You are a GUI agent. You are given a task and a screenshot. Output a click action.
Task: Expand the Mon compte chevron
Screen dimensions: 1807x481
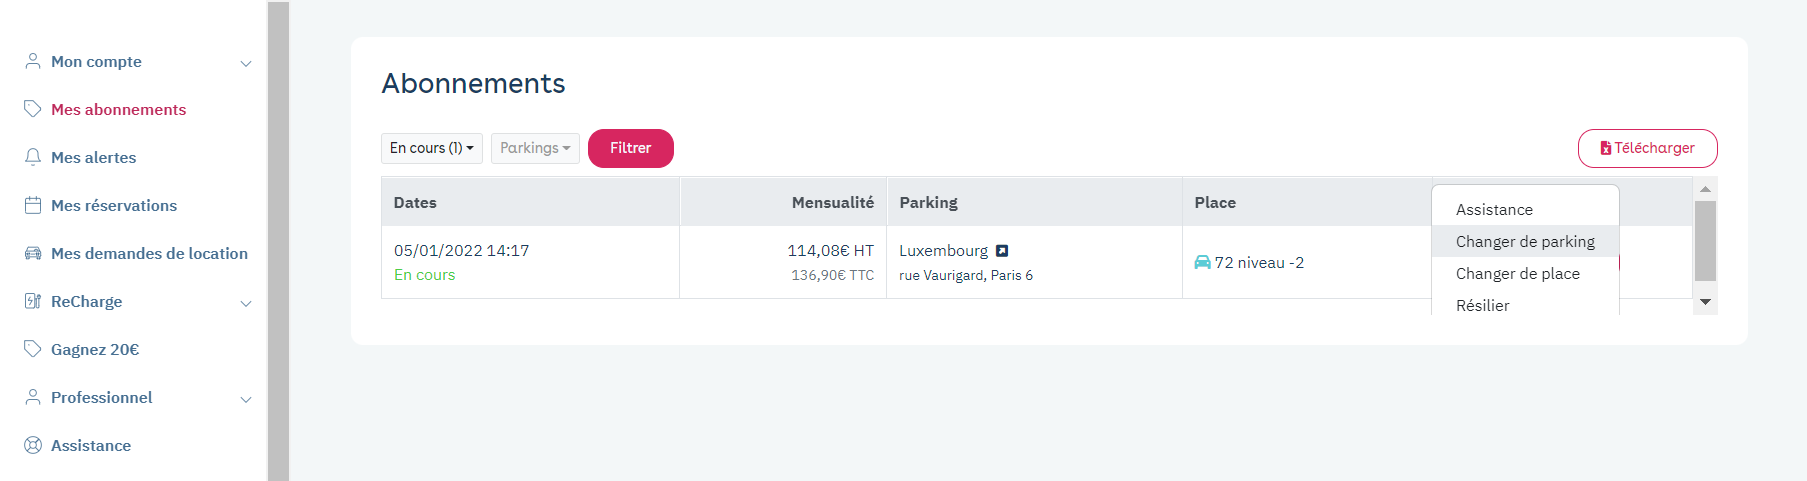coord(246,63)
